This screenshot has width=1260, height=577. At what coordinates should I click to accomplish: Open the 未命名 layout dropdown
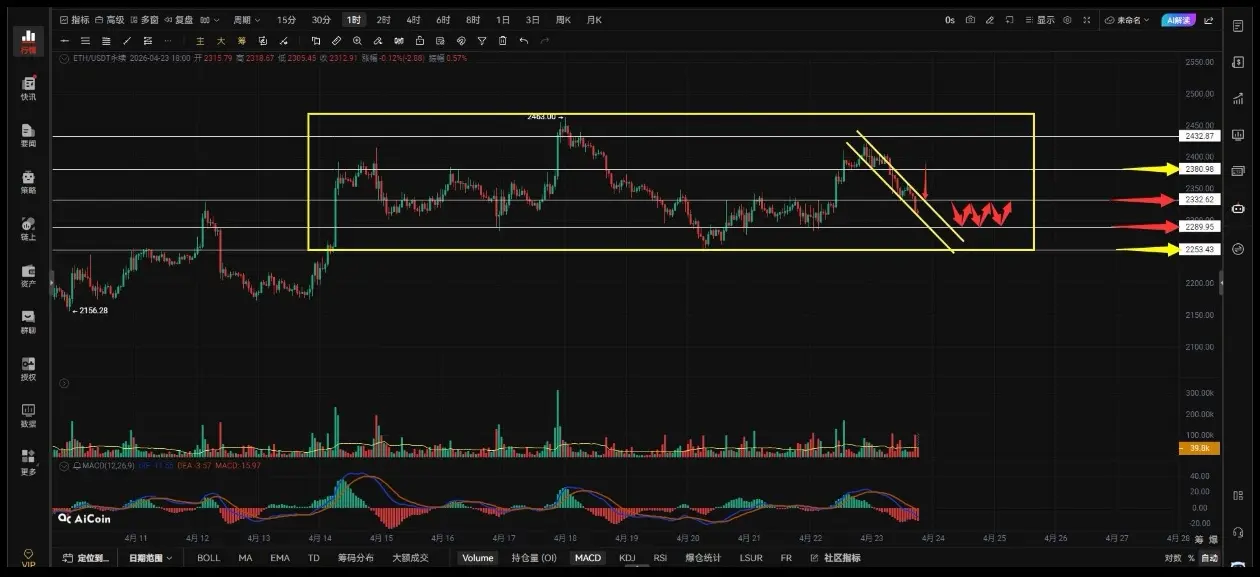click(x=1127, y=20)
